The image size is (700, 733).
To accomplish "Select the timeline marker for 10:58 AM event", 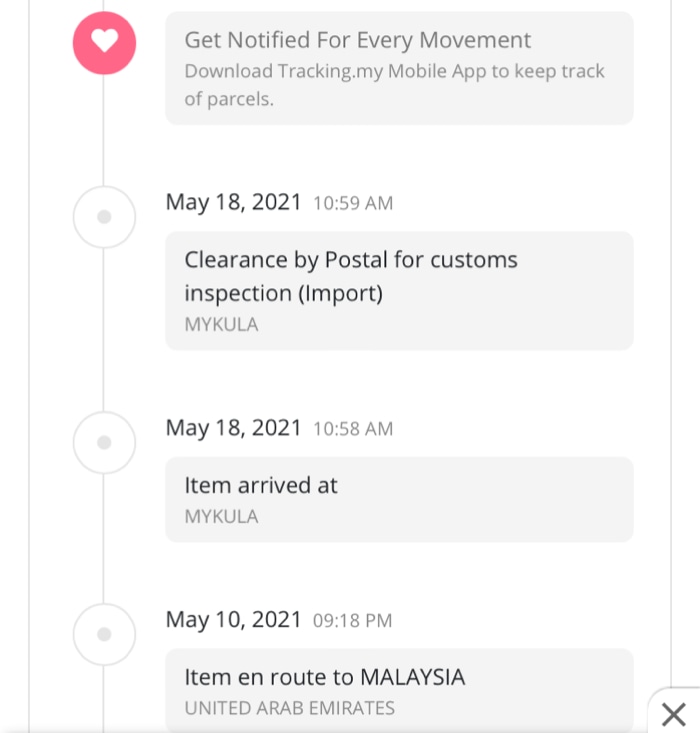I will 104,442.
